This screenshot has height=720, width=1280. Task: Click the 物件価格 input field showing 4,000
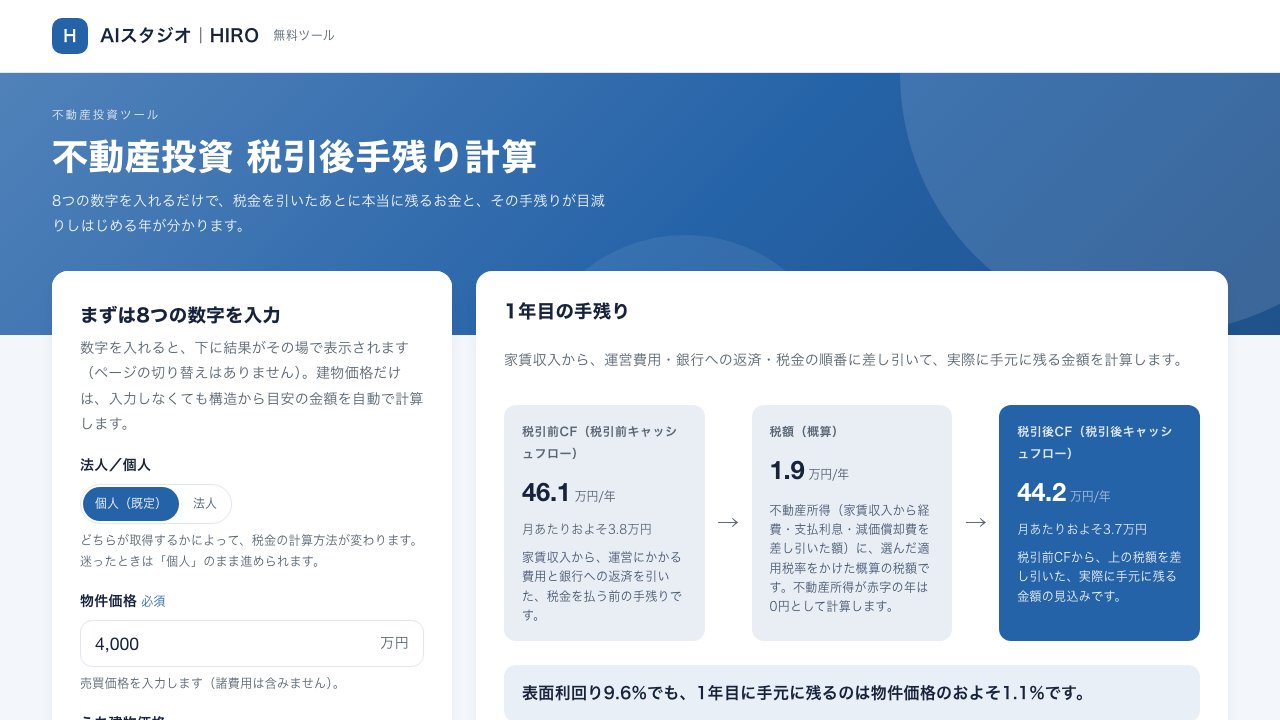point(252,643)
